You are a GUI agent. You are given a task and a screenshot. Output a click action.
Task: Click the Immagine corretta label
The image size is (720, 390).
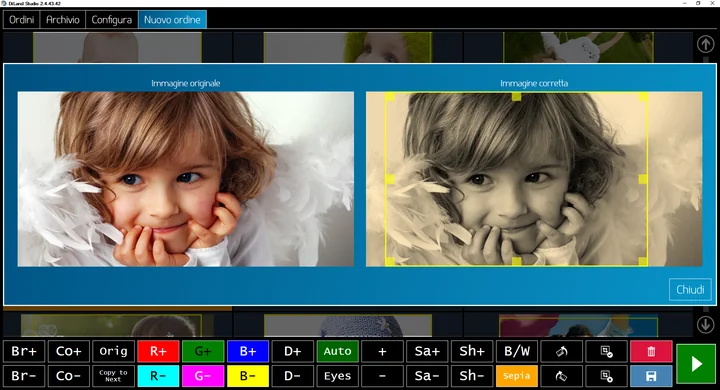[x=534, y=83]
